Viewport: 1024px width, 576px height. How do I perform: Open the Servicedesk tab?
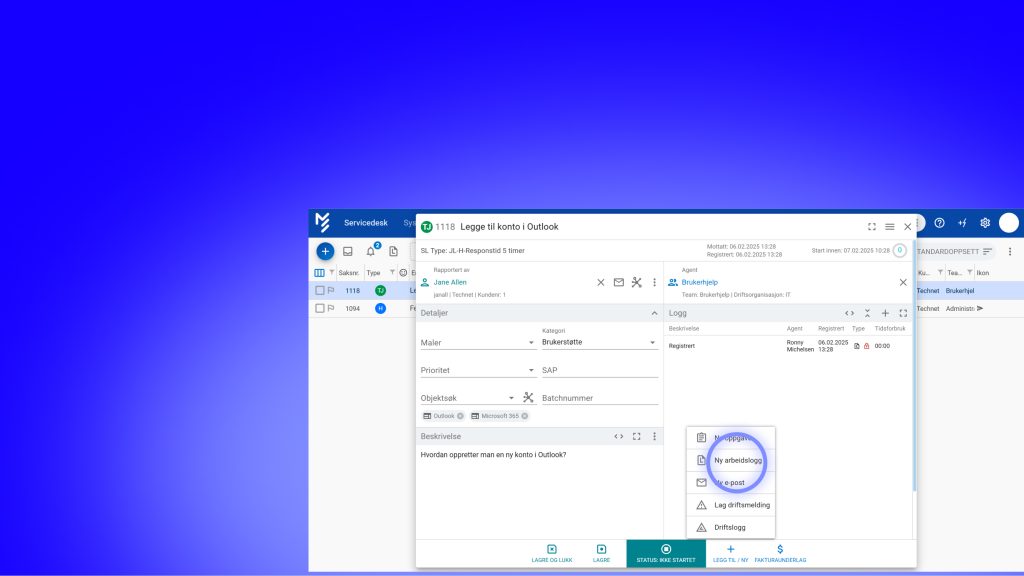[366, 223]
